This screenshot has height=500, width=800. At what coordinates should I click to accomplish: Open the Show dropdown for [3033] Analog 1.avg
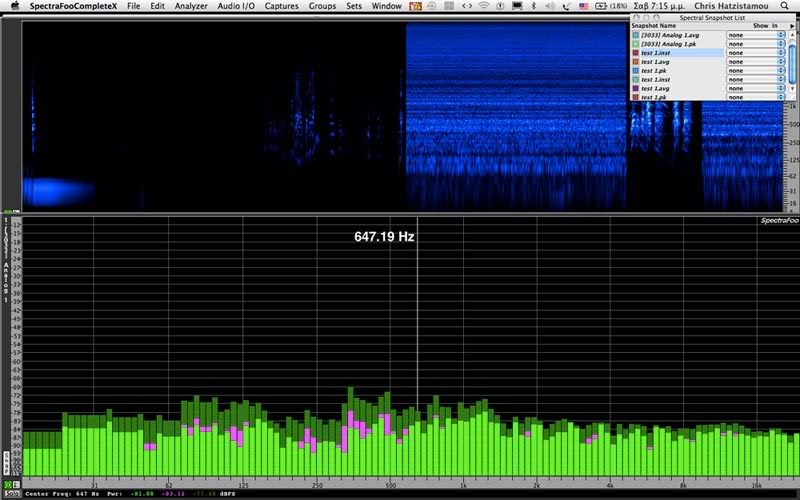coord(755,34)
